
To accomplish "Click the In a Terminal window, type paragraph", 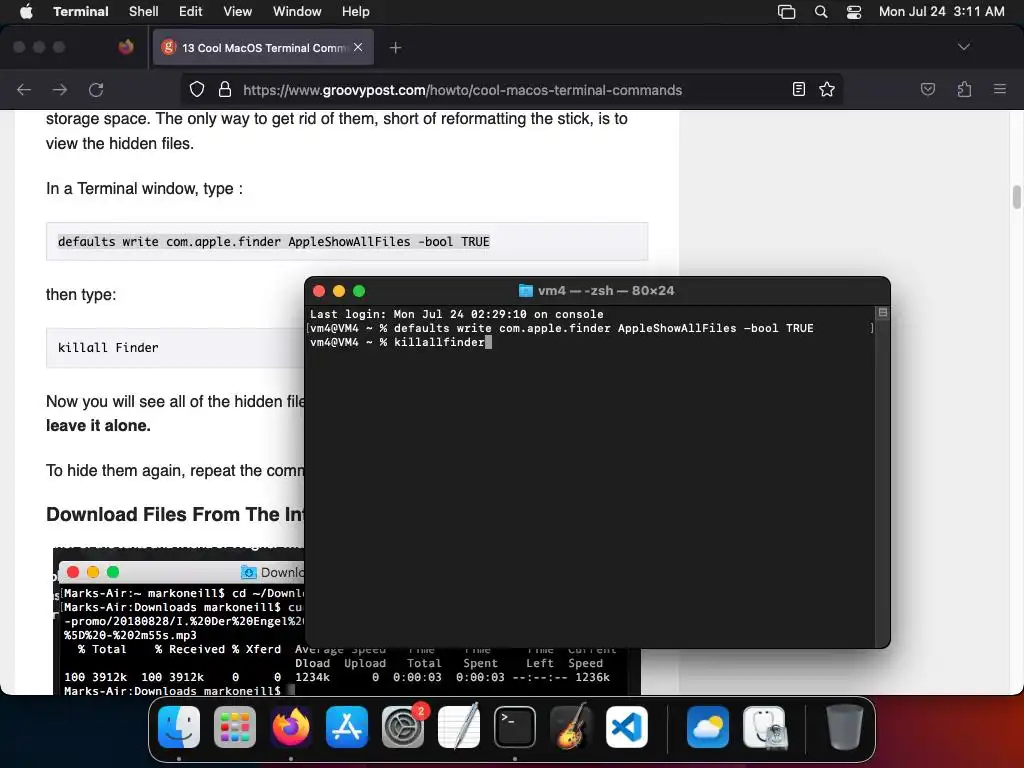I will click(144, 189).
